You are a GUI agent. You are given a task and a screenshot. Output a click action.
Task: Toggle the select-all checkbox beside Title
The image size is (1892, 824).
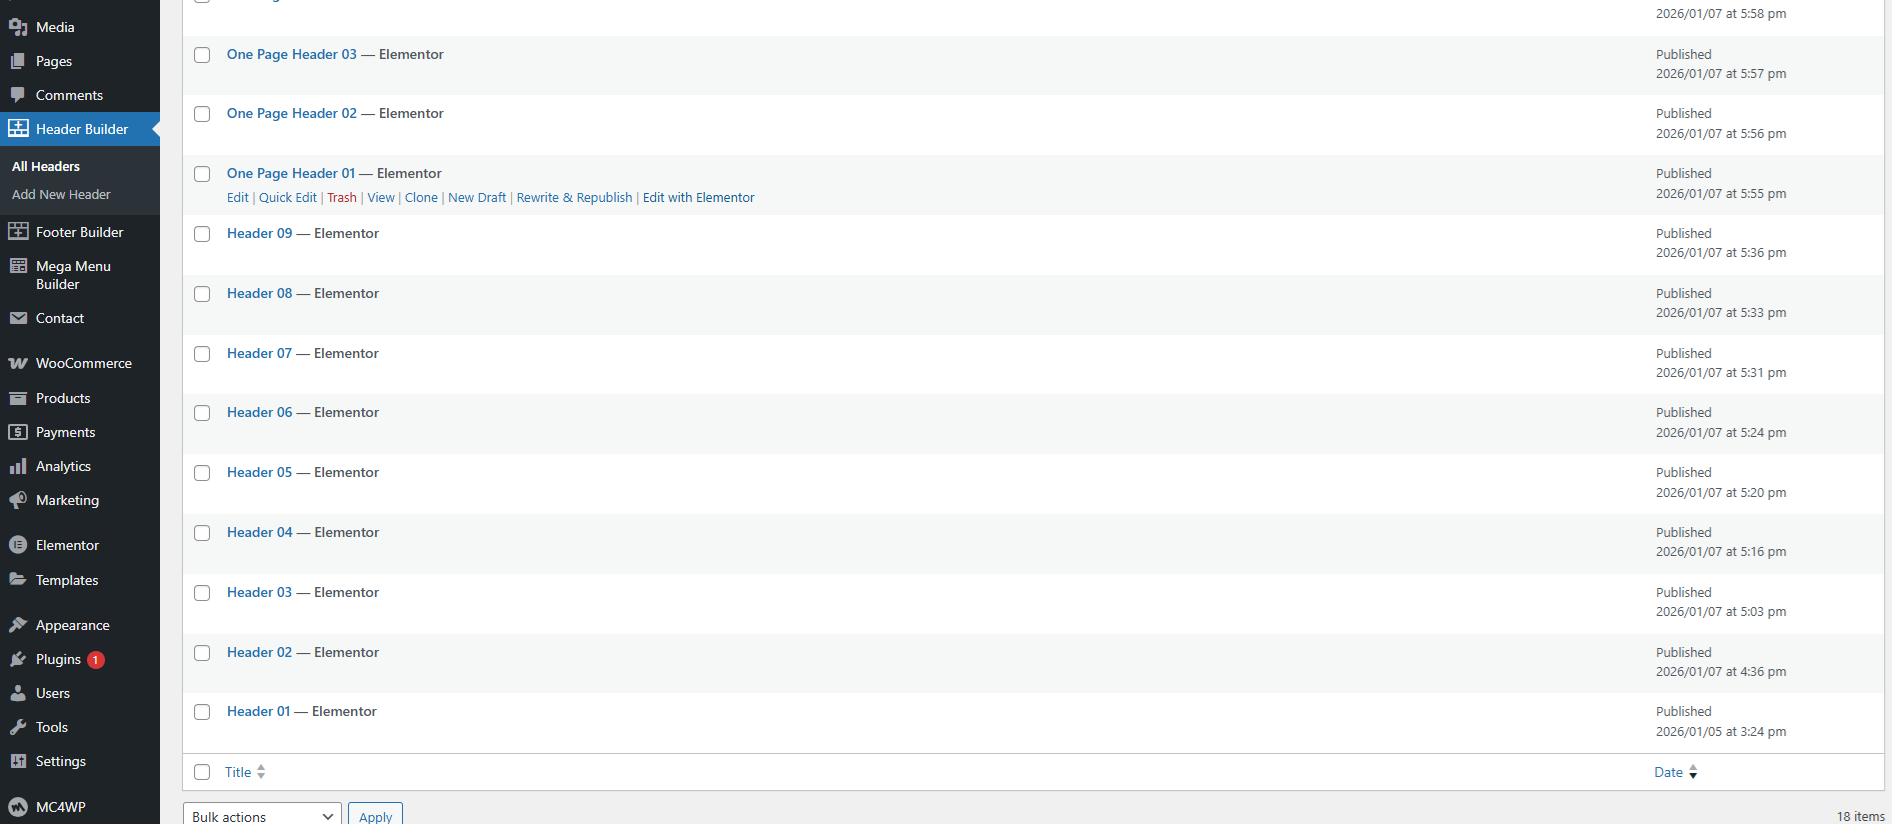pos(202,772)
